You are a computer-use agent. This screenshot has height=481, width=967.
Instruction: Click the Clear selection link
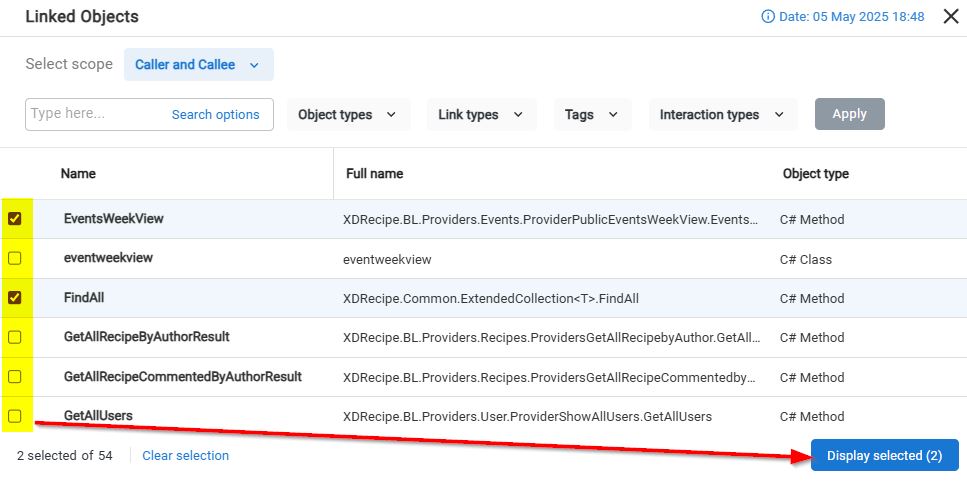tap(185, 456)
